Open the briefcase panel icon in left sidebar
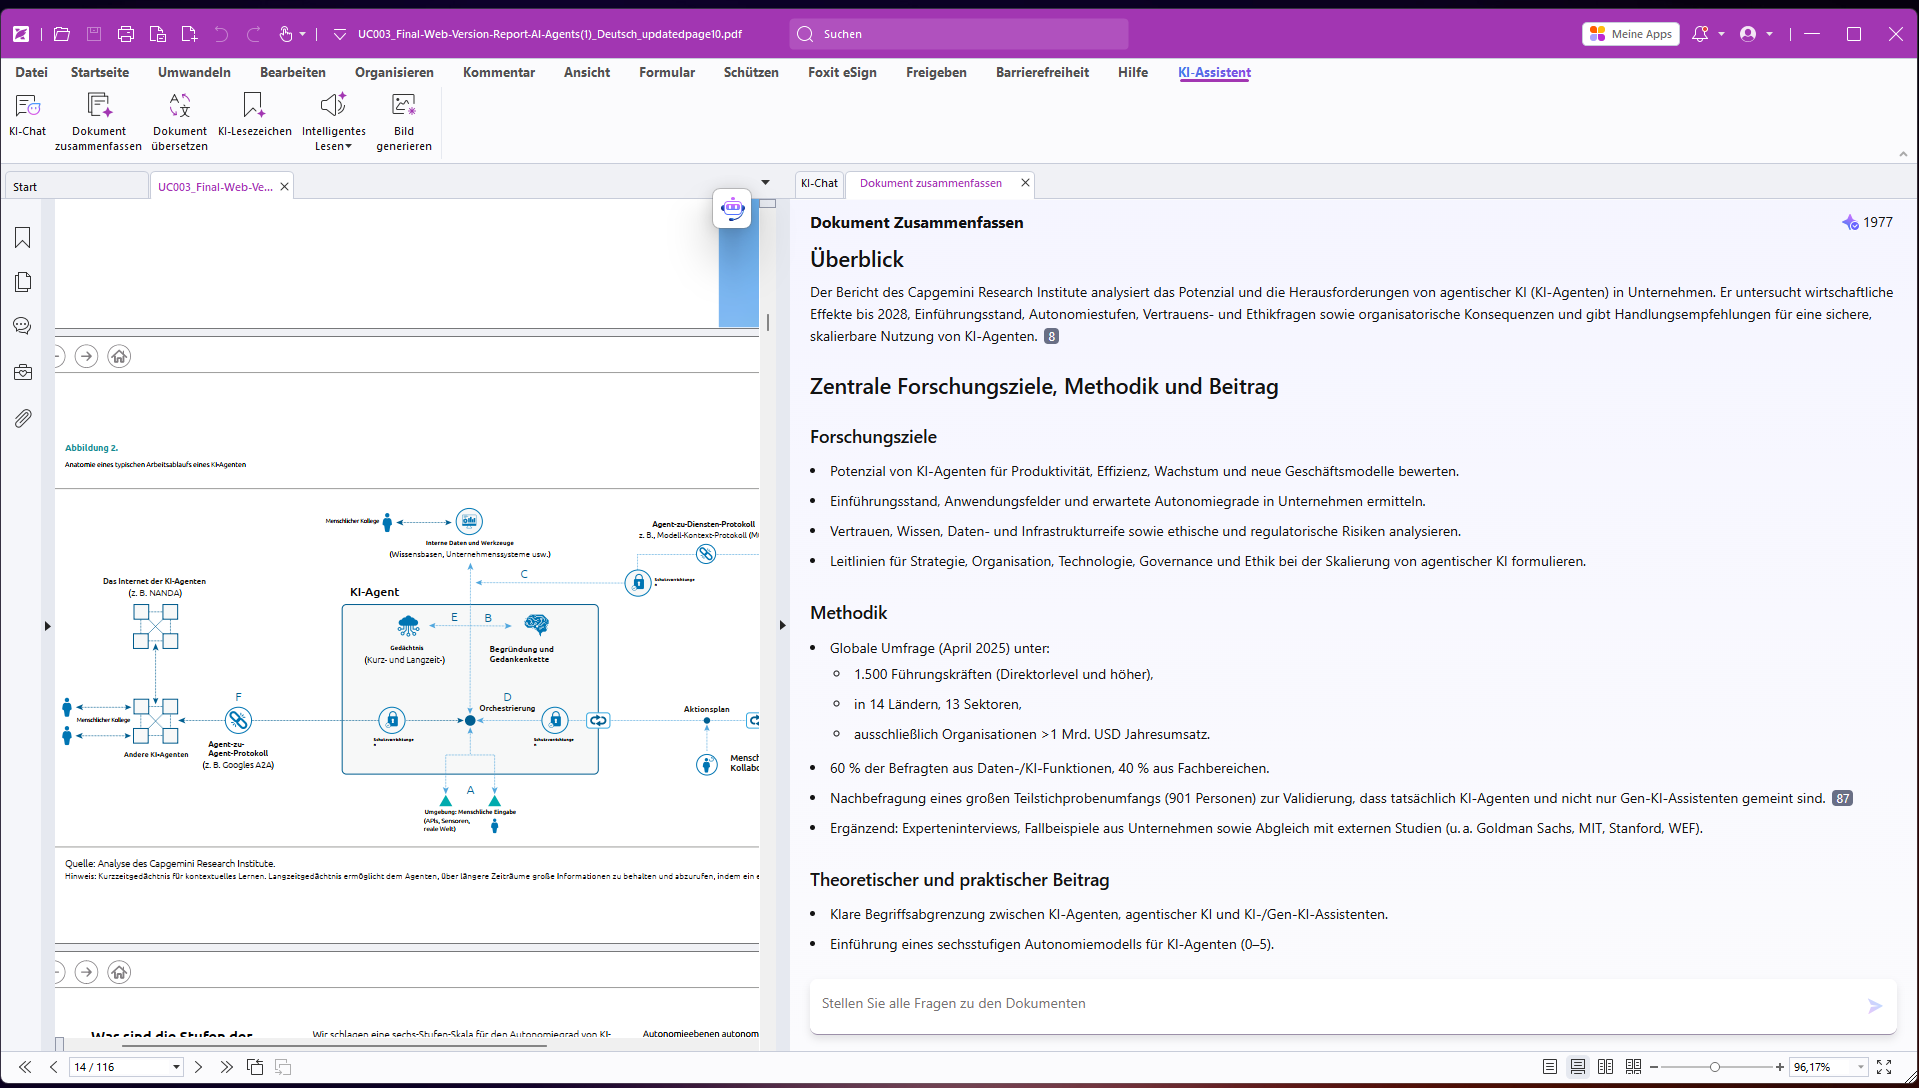The height and width of the screenshot is (1088, 1919). pos(23,372)
